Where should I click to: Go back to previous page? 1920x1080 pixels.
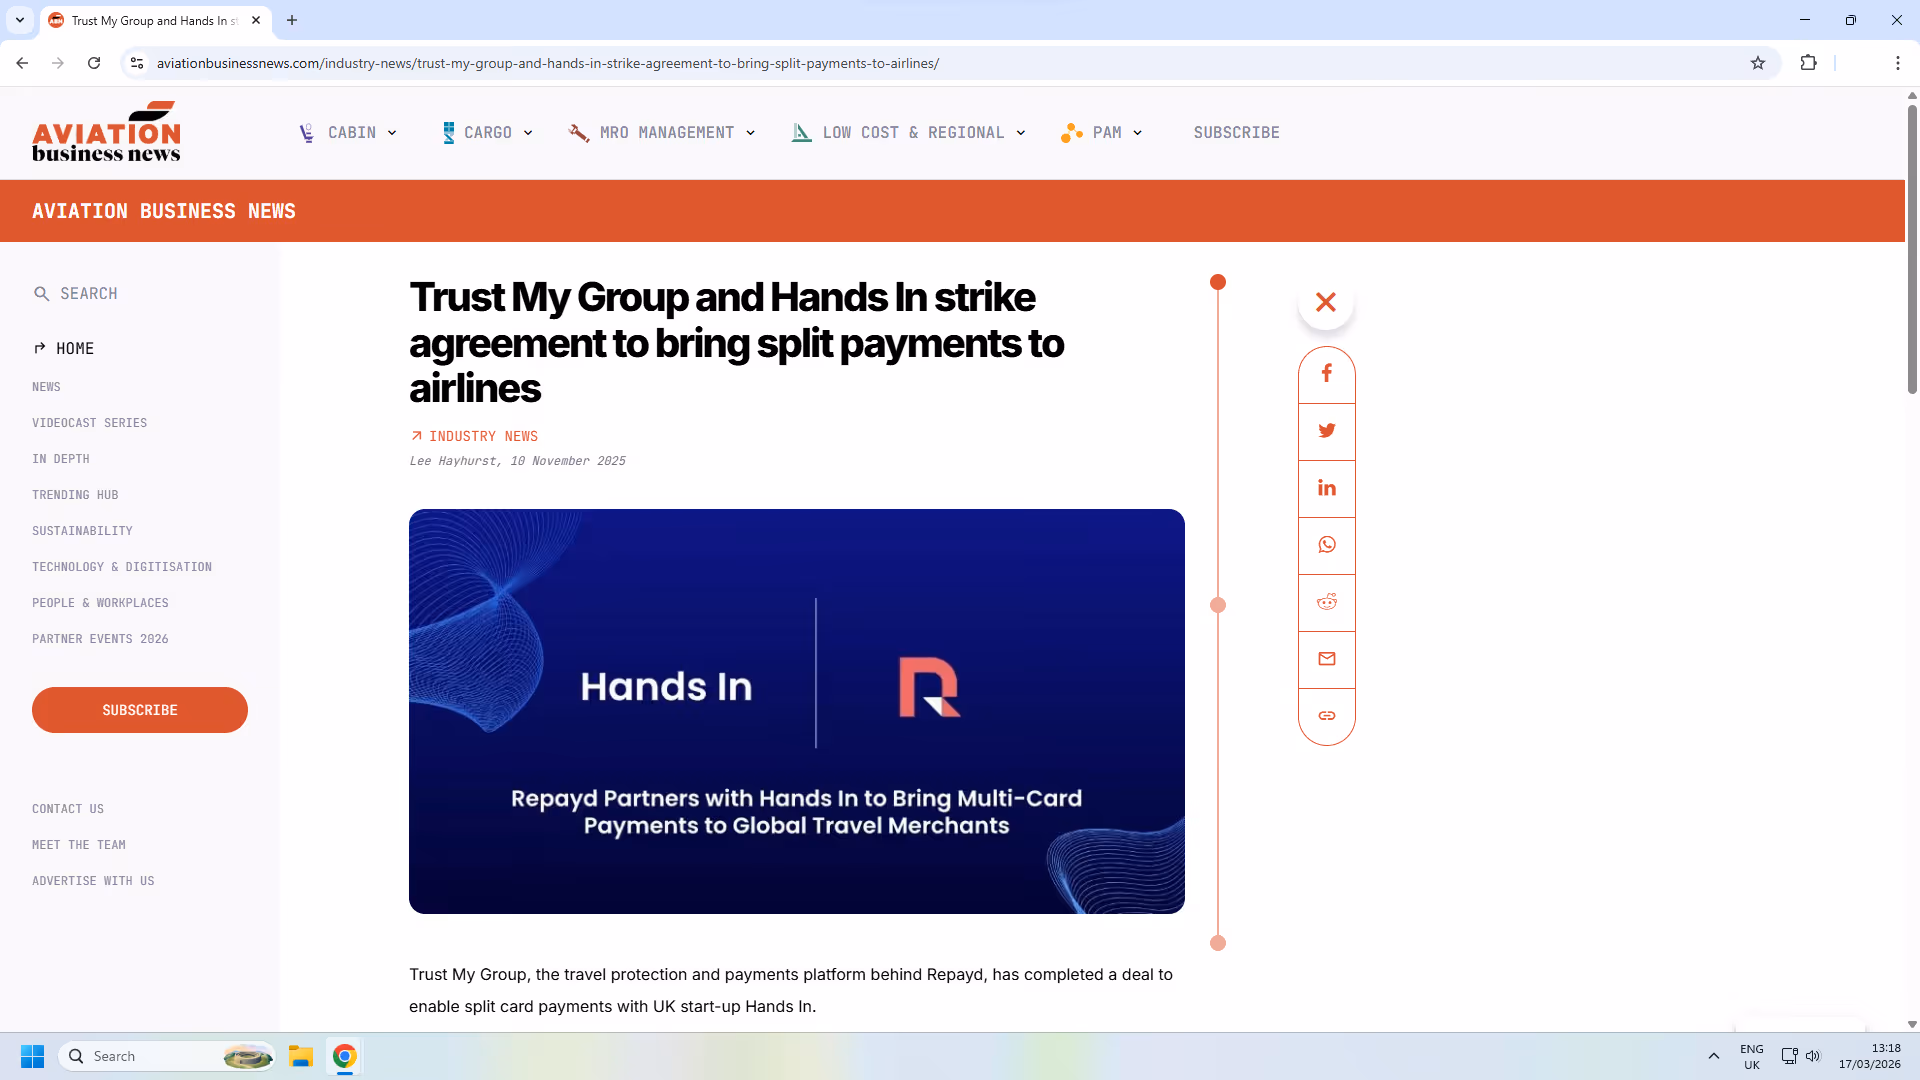(x=22, y=63)
